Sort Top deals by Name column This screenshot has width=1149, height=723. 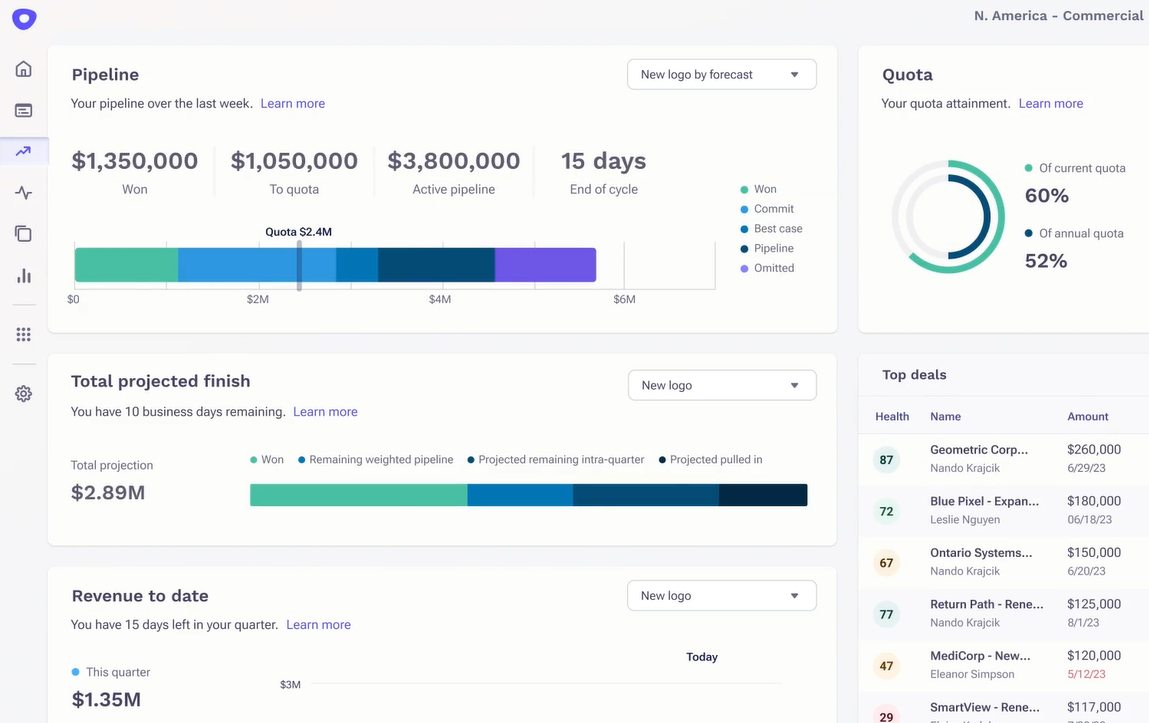click(945, 416)
